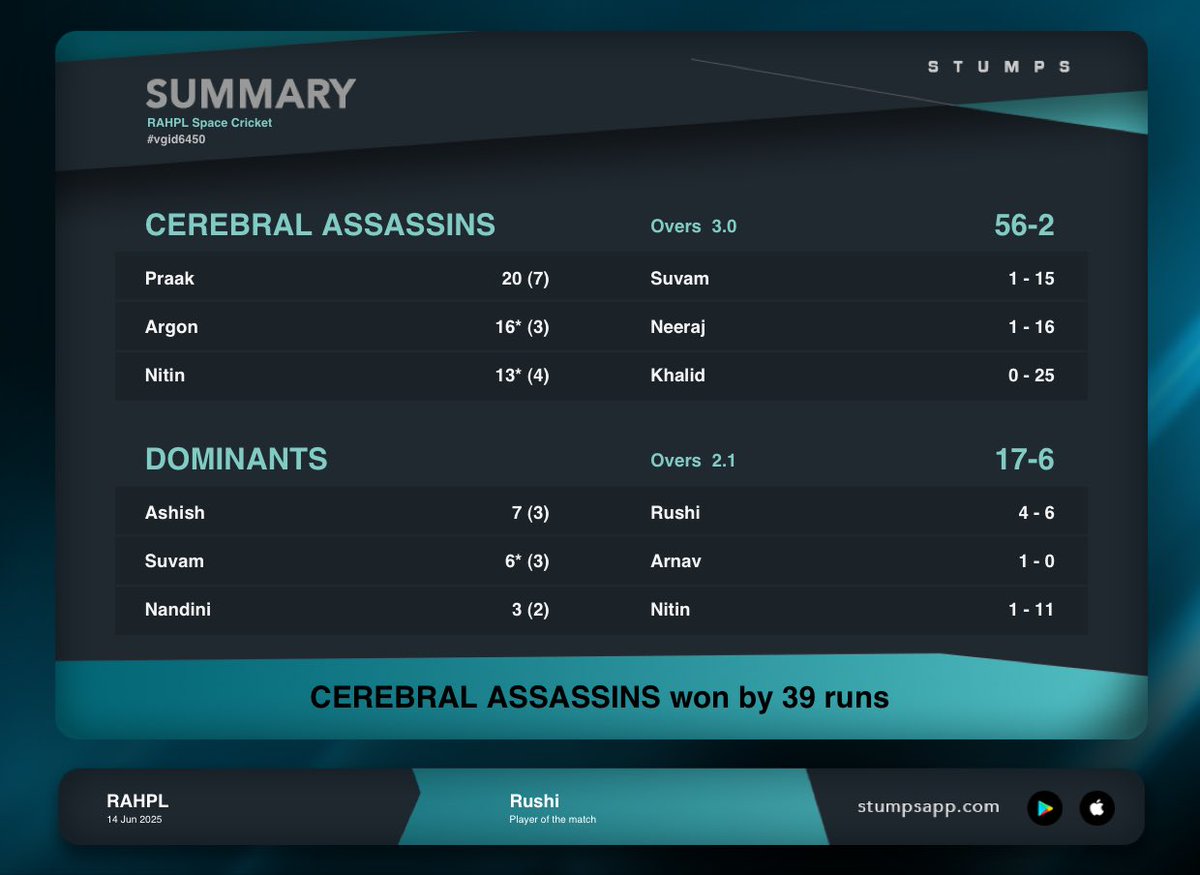
Task: Select bowler Rushi in Dominants innings
Action: coord(675,512)
